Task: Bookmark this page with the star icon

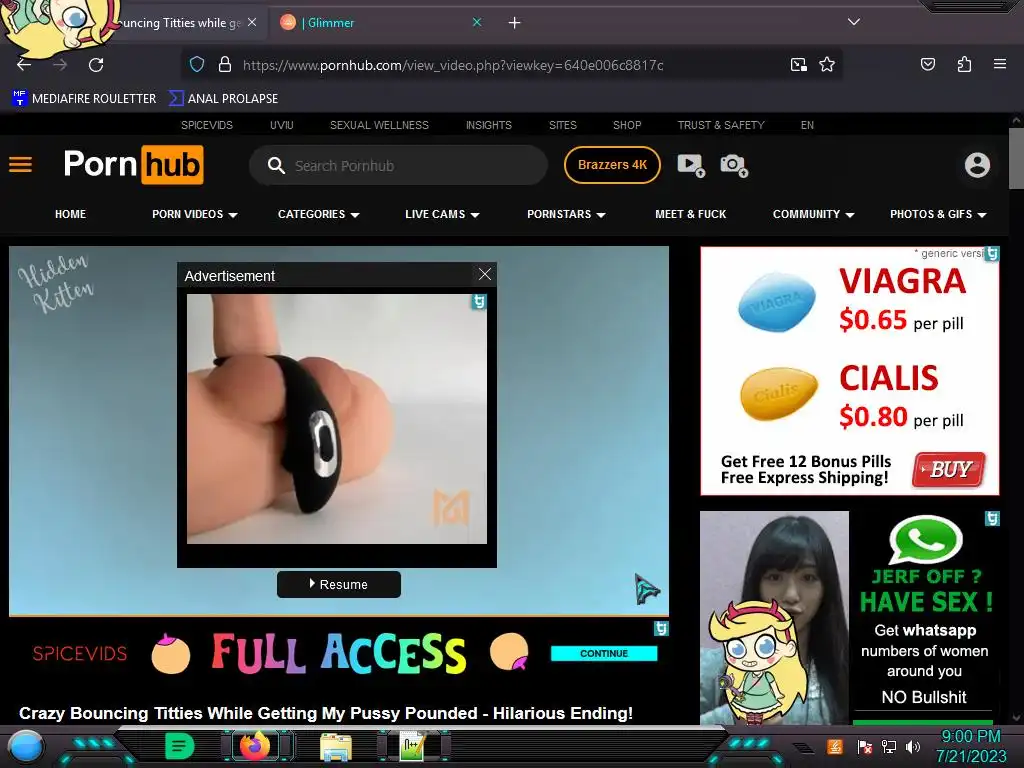Action: click(827, 65)
